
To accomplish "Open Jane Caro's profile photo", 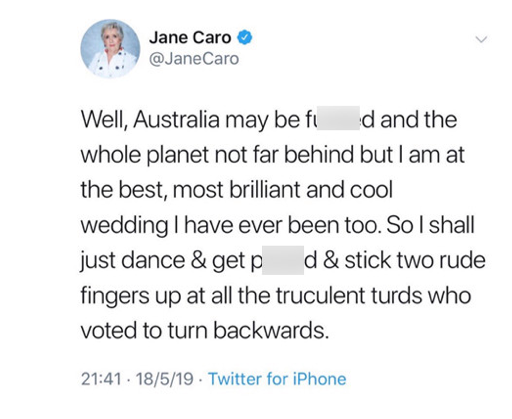I will tap(110, 49).
